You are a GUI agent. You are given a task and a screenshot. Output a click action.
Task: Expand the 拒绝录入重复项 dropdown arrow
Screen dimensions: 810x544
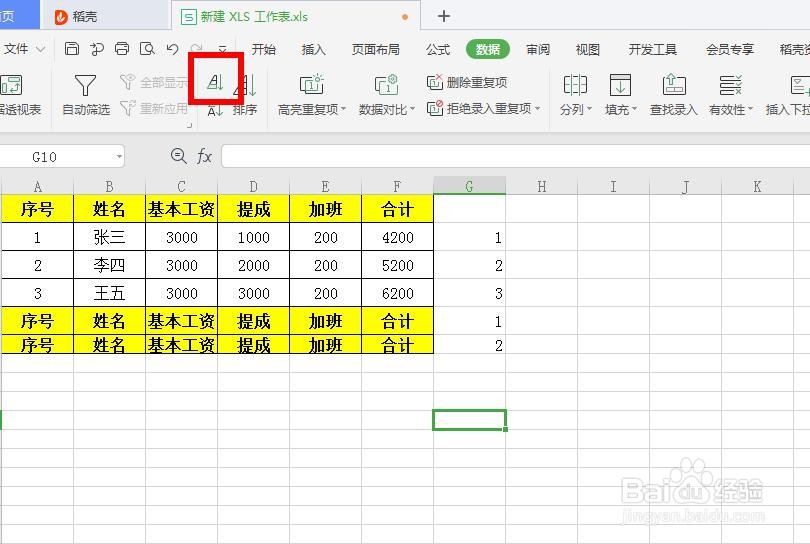point(538,108)
